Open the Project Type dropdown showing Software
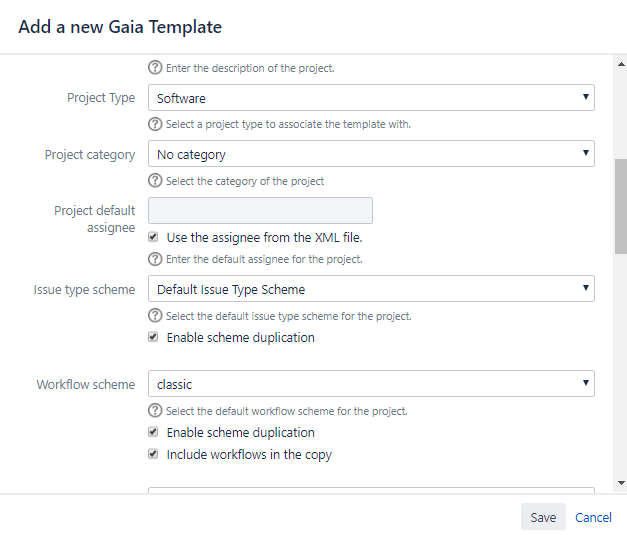The image size is (627, 535). click(371, 98)
